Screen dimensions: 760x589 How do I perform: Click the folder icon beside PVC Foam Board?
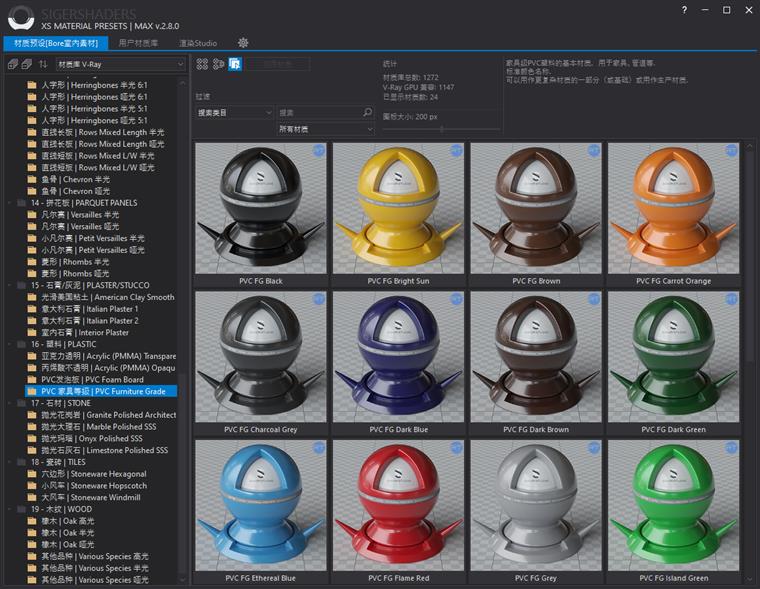pyautogui.click(x=32, y=380)
